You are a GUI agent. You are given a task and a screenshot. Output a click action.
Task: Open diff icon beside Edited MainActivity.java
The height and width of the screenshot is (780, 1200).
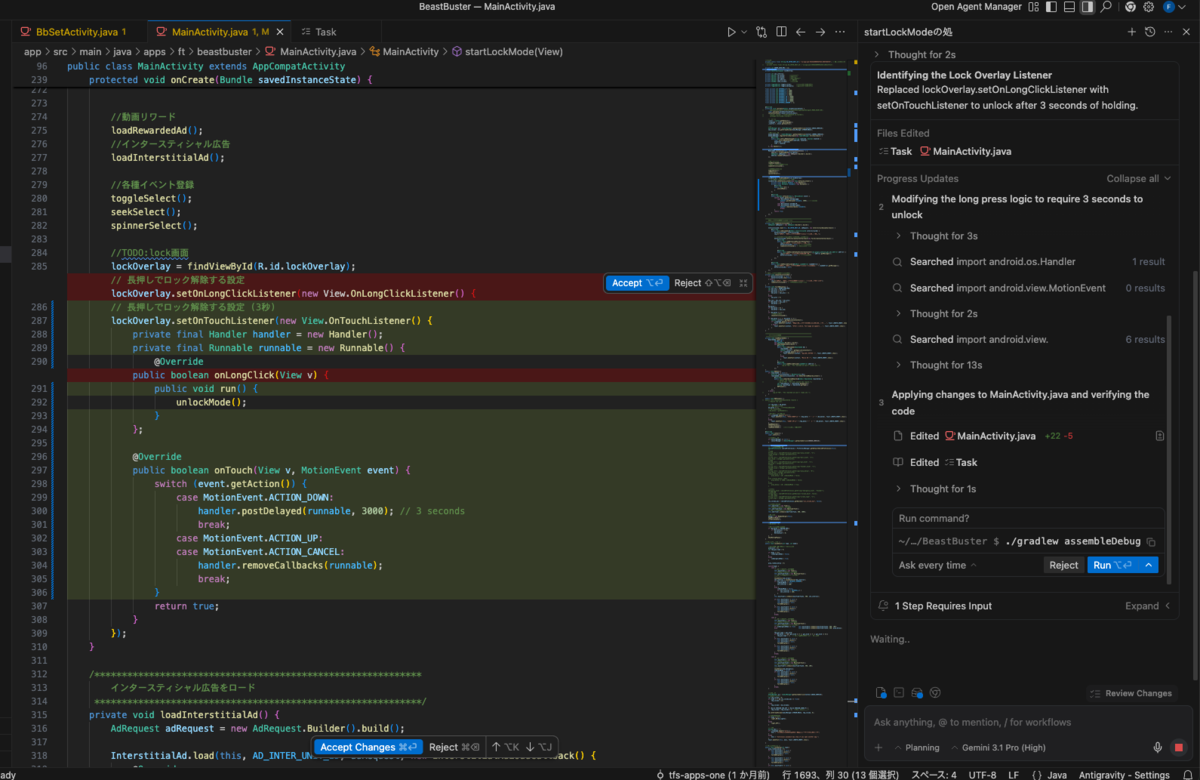(1159, 436)
